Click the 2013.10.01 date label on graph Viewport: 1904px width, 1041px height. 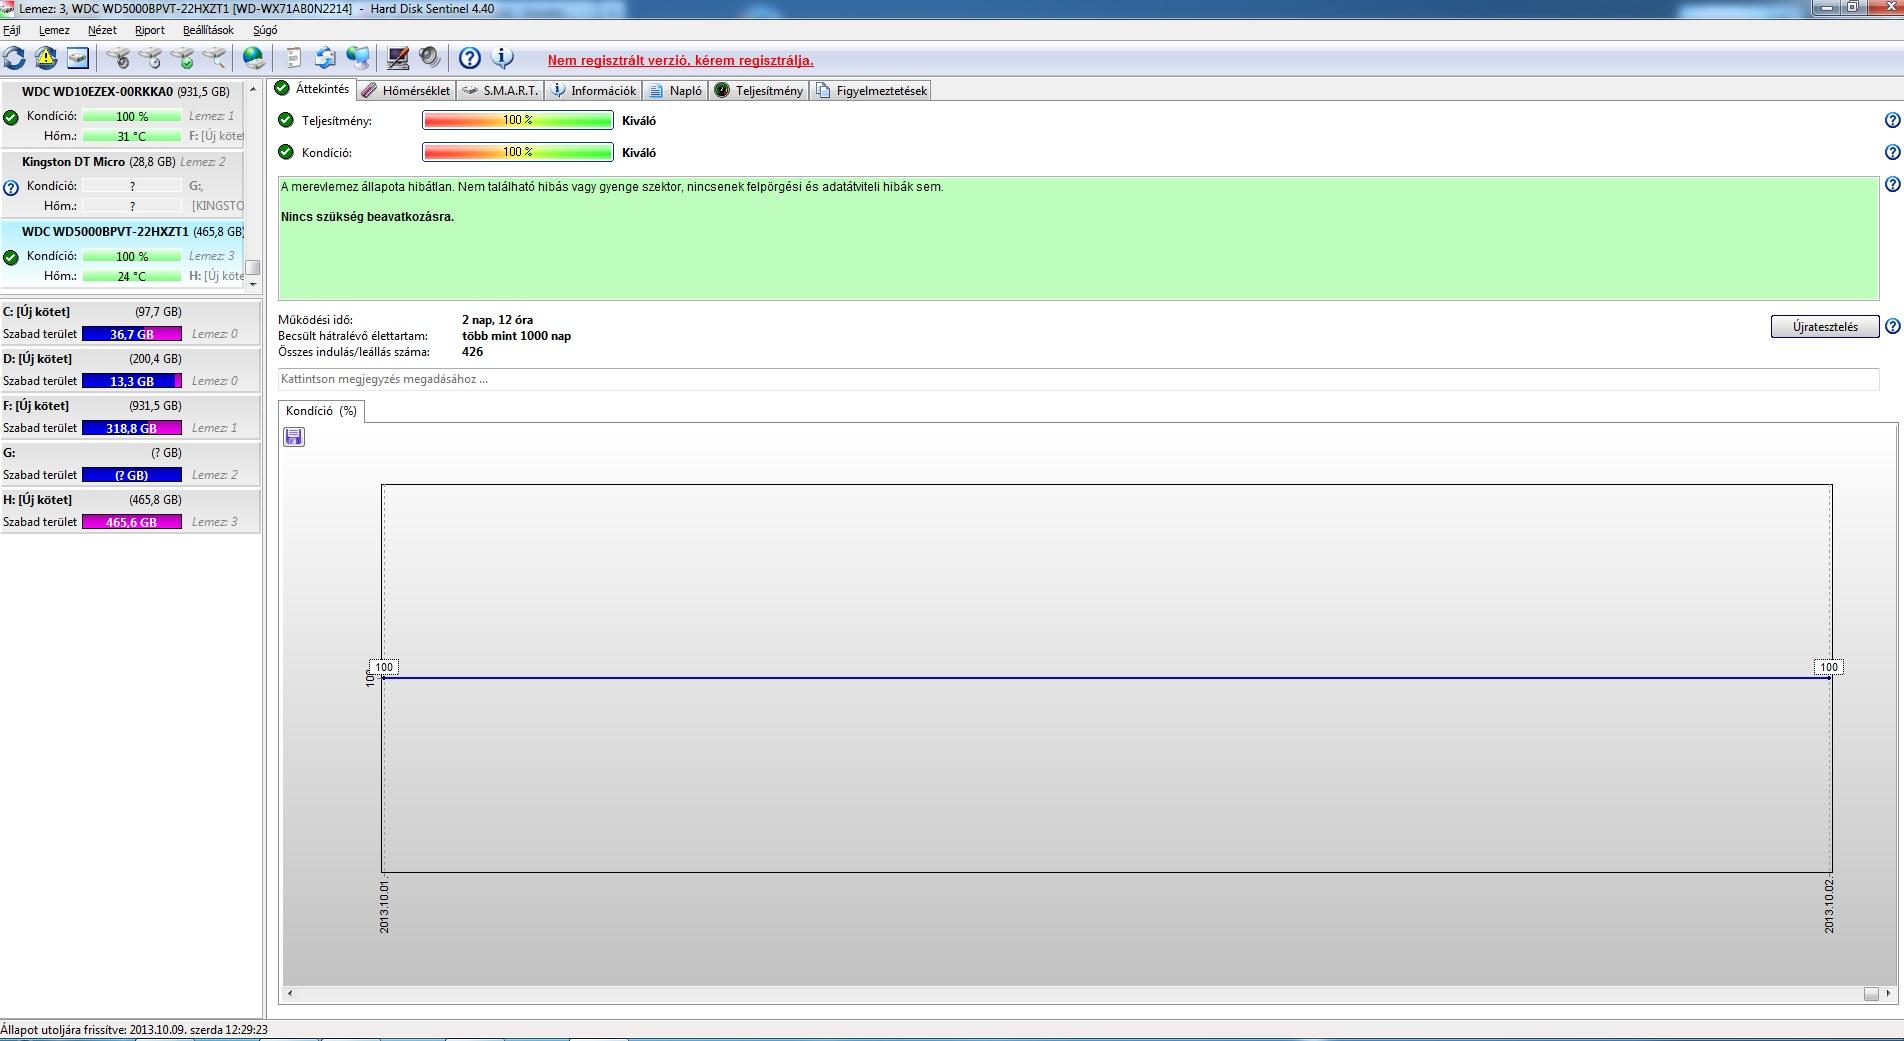[385, 907]
